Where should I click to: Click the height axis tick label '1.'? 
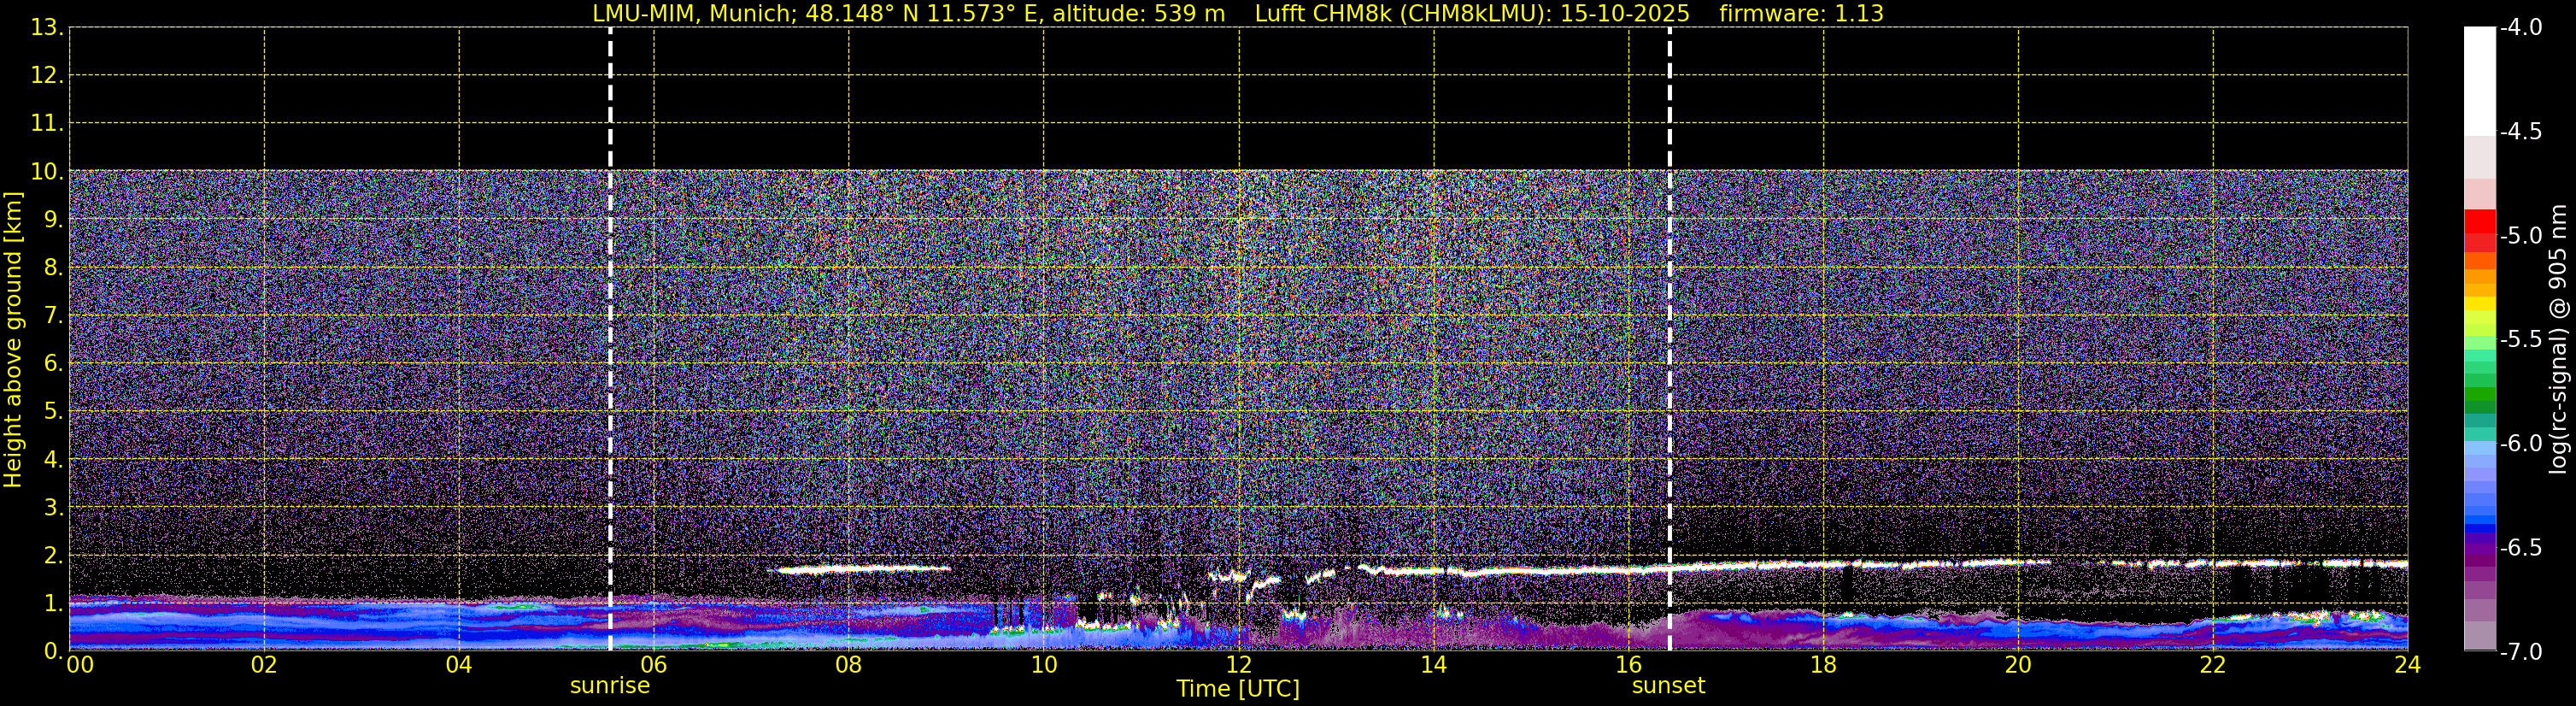click(53, 603)
